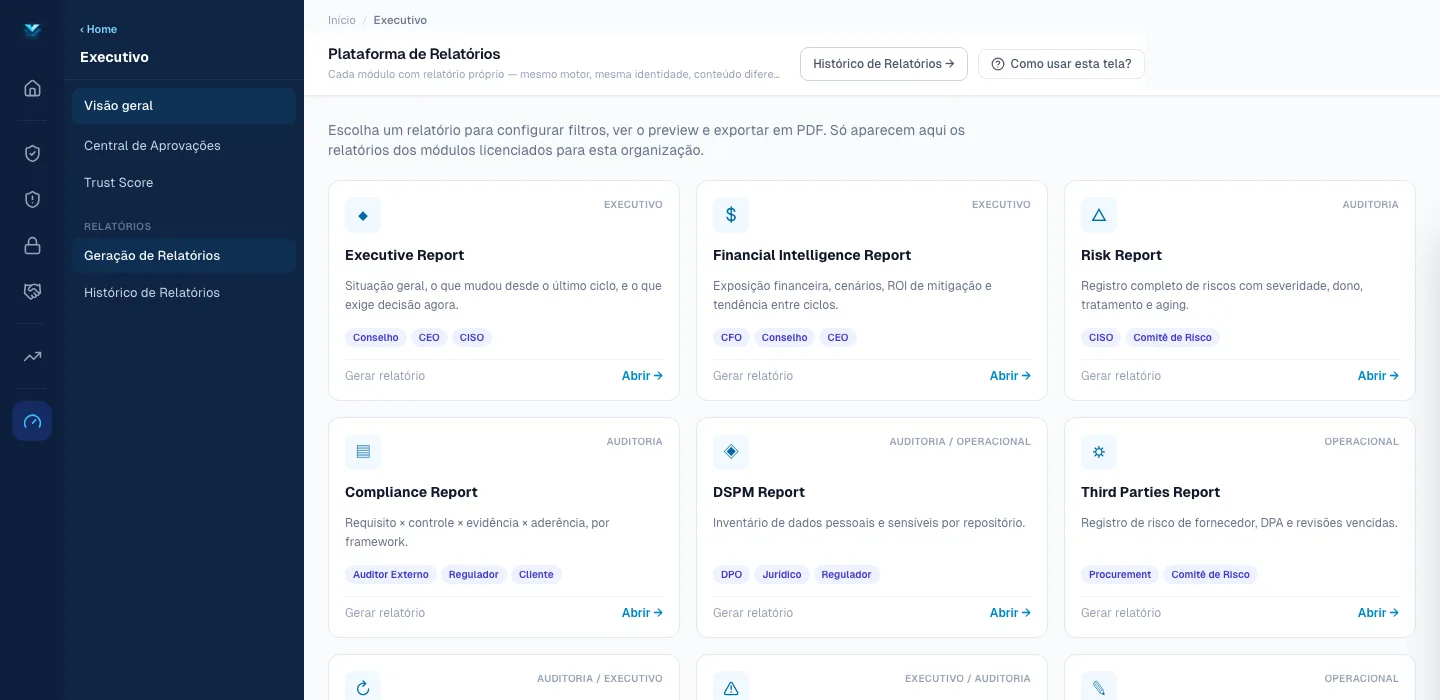Click Como usar esta tela? help button

(x=1061, y=64)
